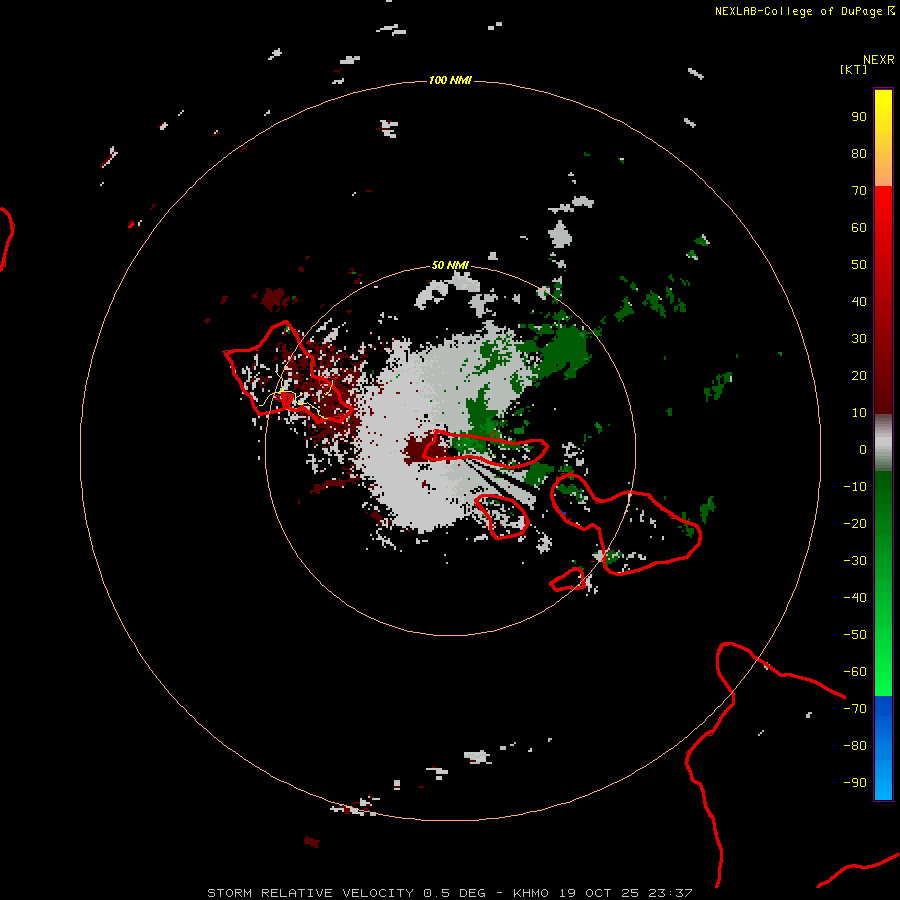Click the 10 value on velocity scale
The height and width of the screenshot is (900, 900).
pyautogui.click(x=859, y=413)
